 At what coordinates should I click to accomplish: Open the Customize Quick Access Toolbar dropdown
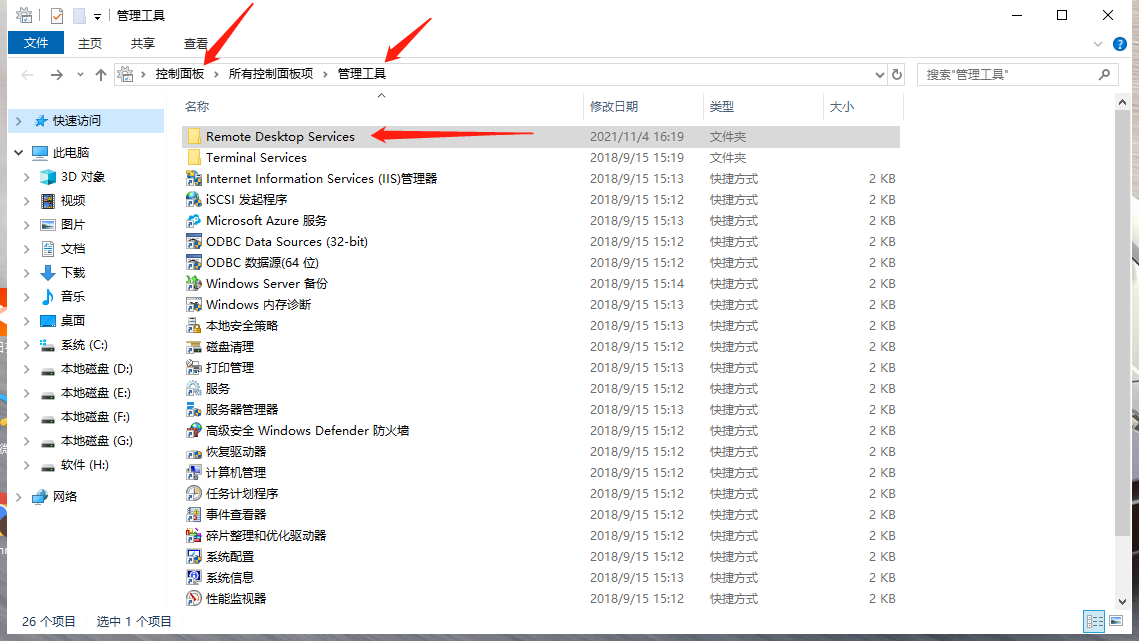tap(97, 16)
